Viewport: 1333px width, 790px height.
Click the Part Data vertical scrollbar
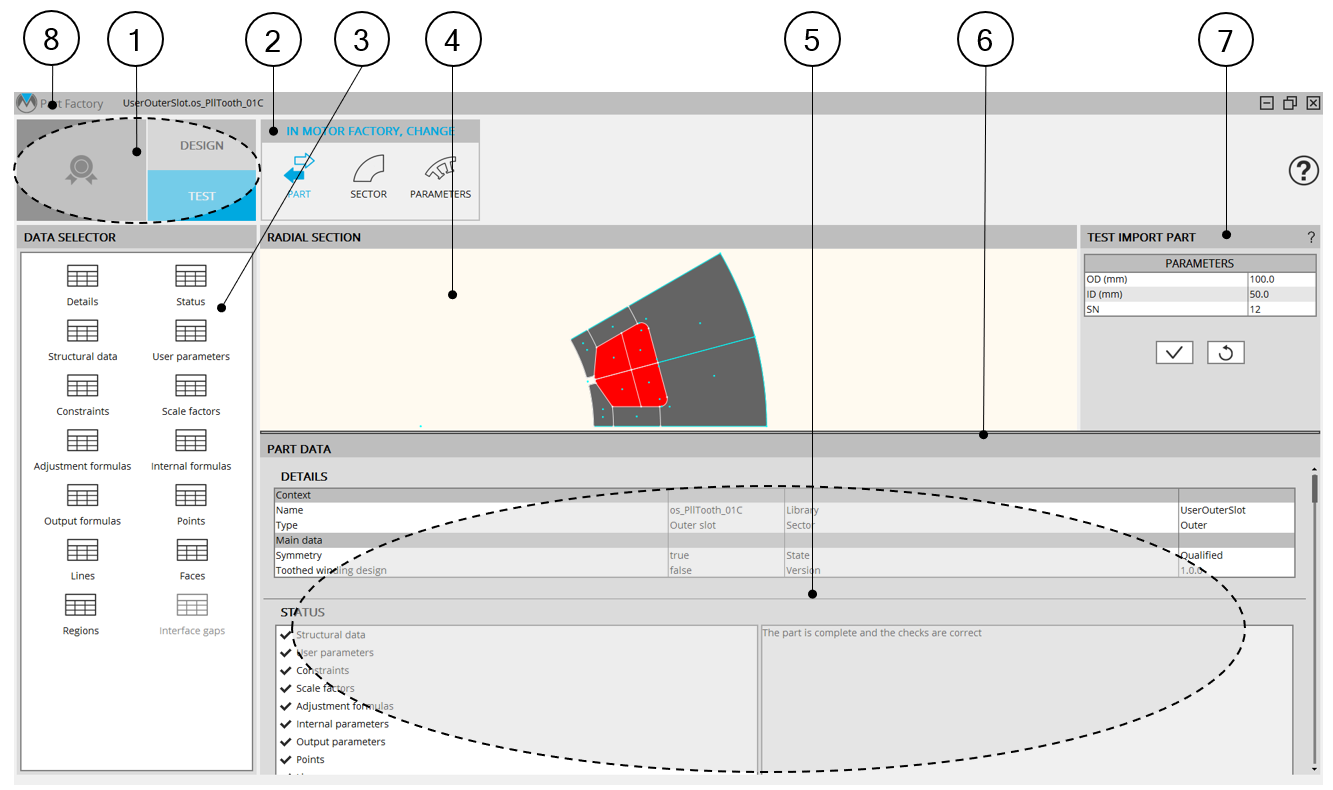pyautogui.click(x=1315, y=490)
